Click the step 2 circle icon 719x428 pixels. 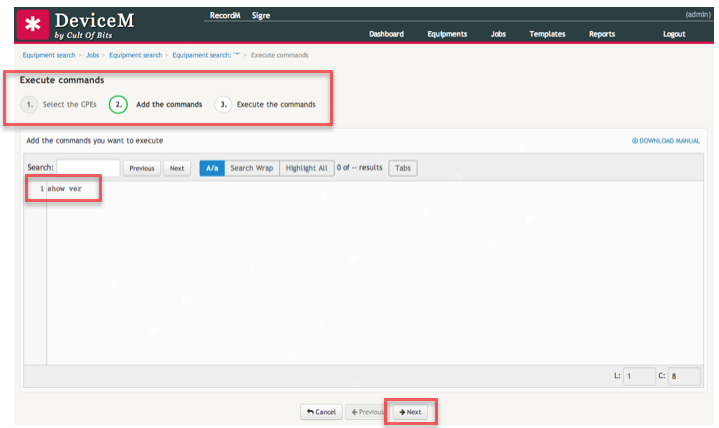point(118,104)
